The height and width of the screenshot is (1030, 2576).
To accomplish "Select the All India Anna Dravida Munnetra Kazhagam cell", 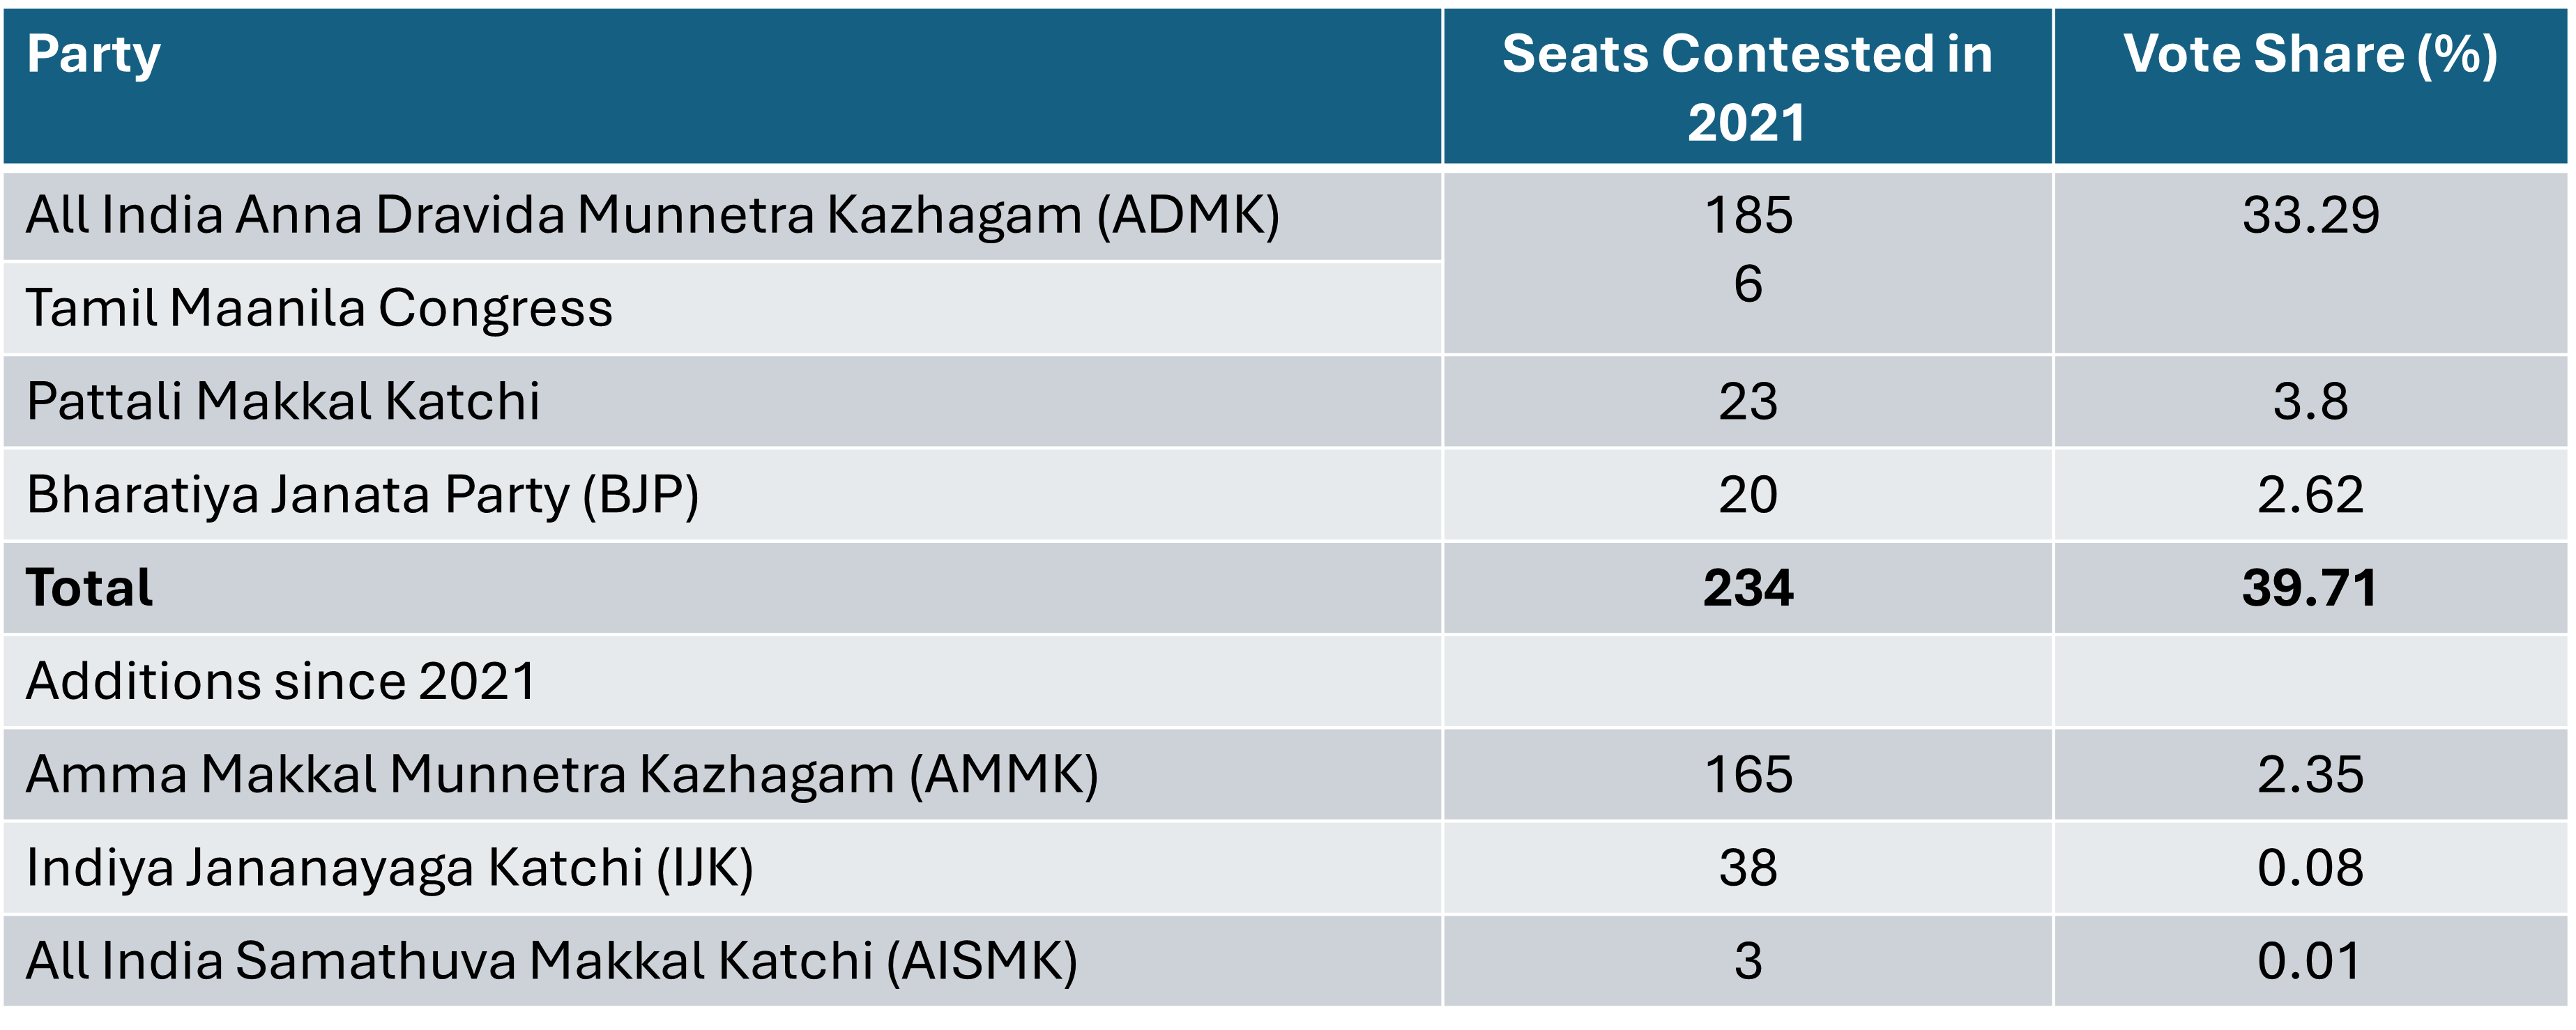I will coord(722,216).
